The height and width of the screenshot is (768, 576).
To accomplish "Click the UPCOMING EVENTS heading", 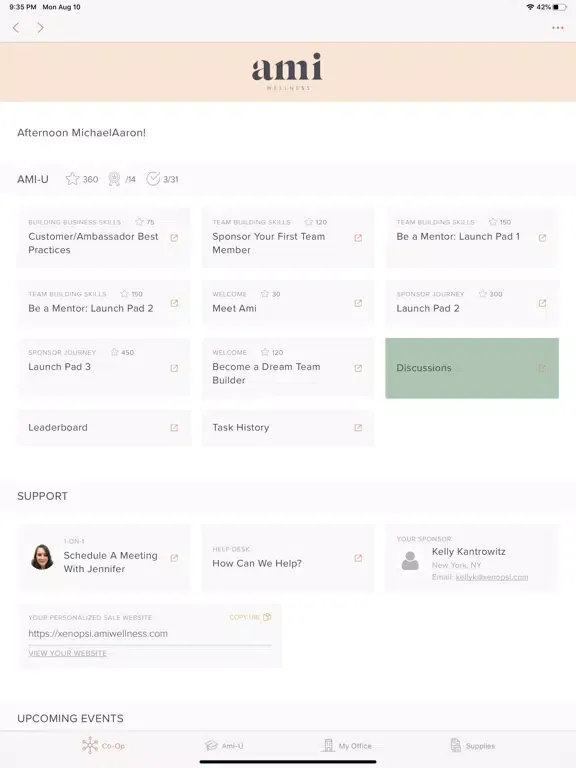I will 71,719.
